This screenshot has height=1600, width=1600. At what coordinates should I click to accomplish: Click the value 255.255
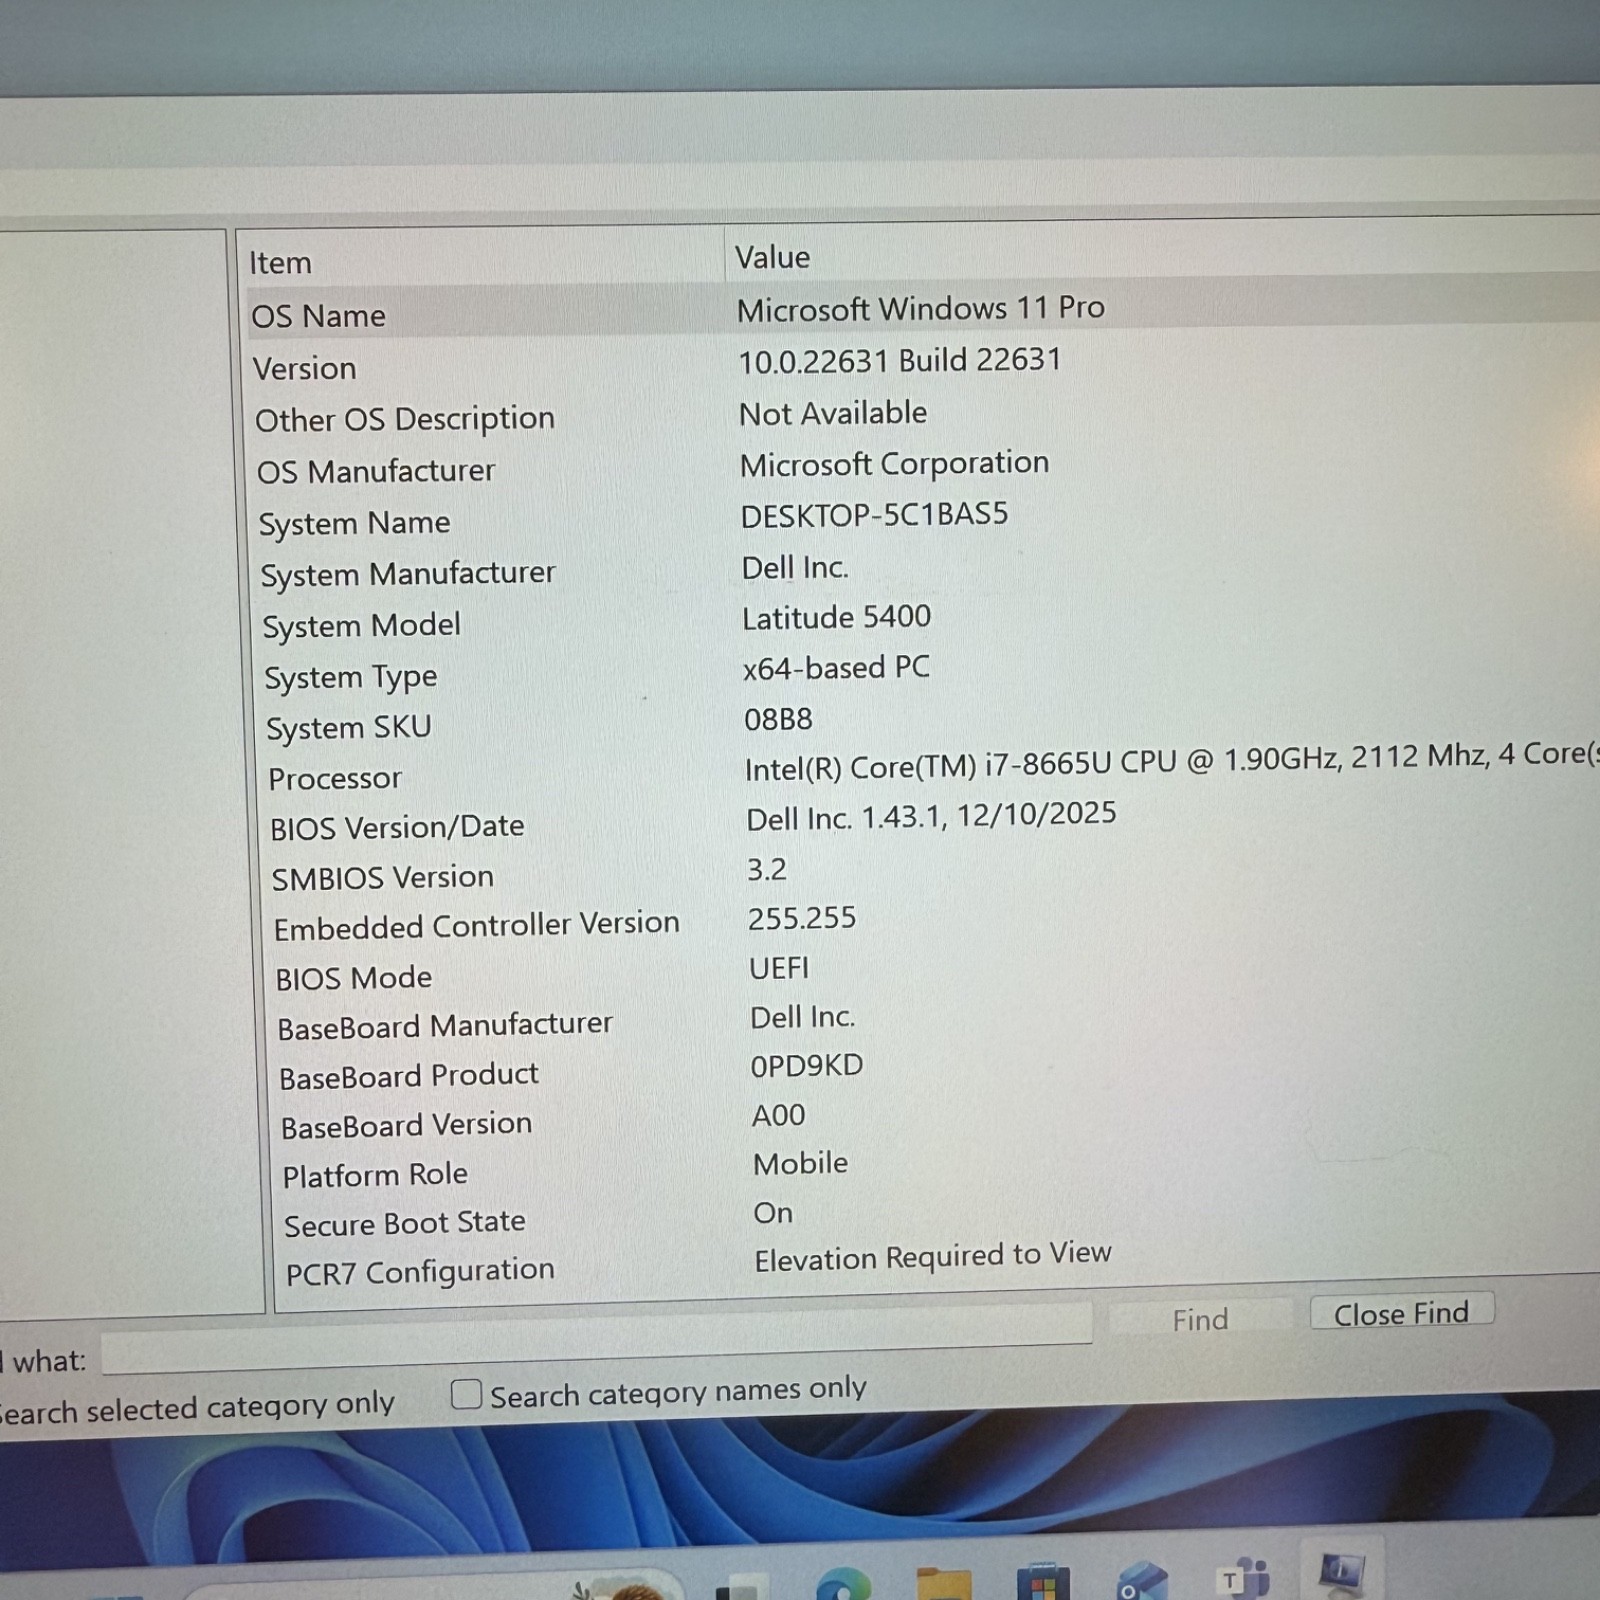point(802,918)
